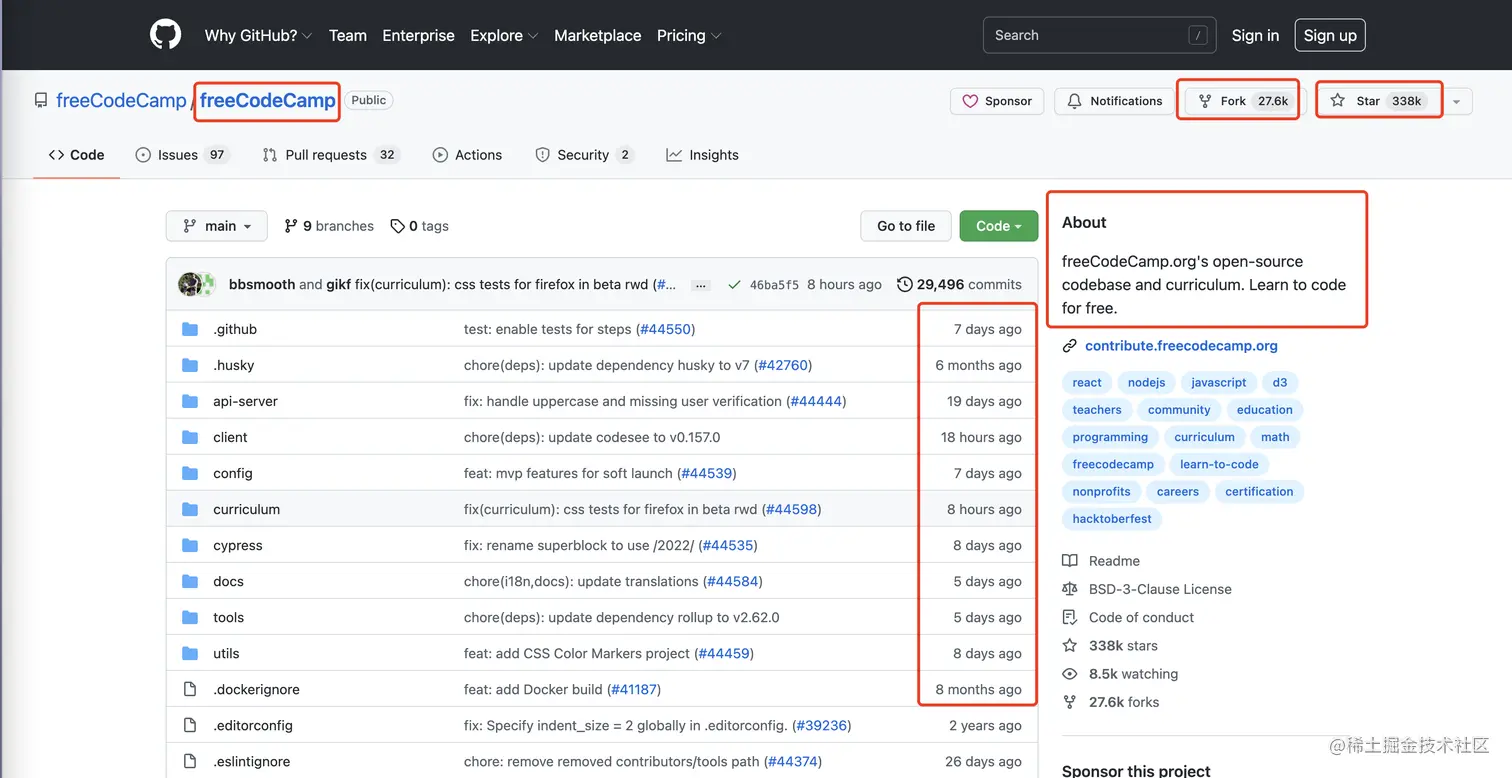
Task: Open the 9 branches link
Action: coord(329,226)
